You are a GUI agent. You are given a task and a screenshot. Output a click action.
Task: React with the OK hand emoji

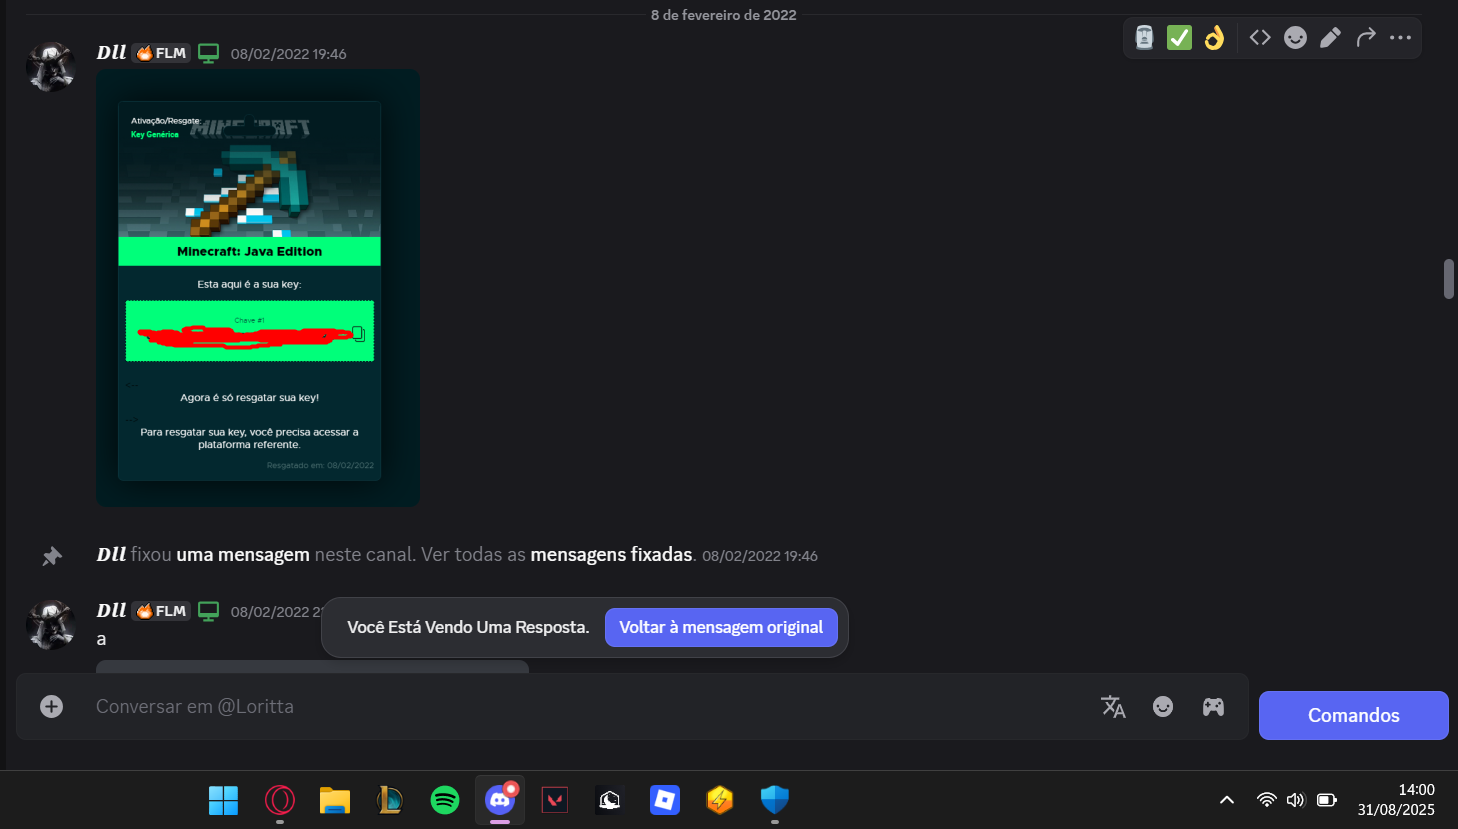1214,38
